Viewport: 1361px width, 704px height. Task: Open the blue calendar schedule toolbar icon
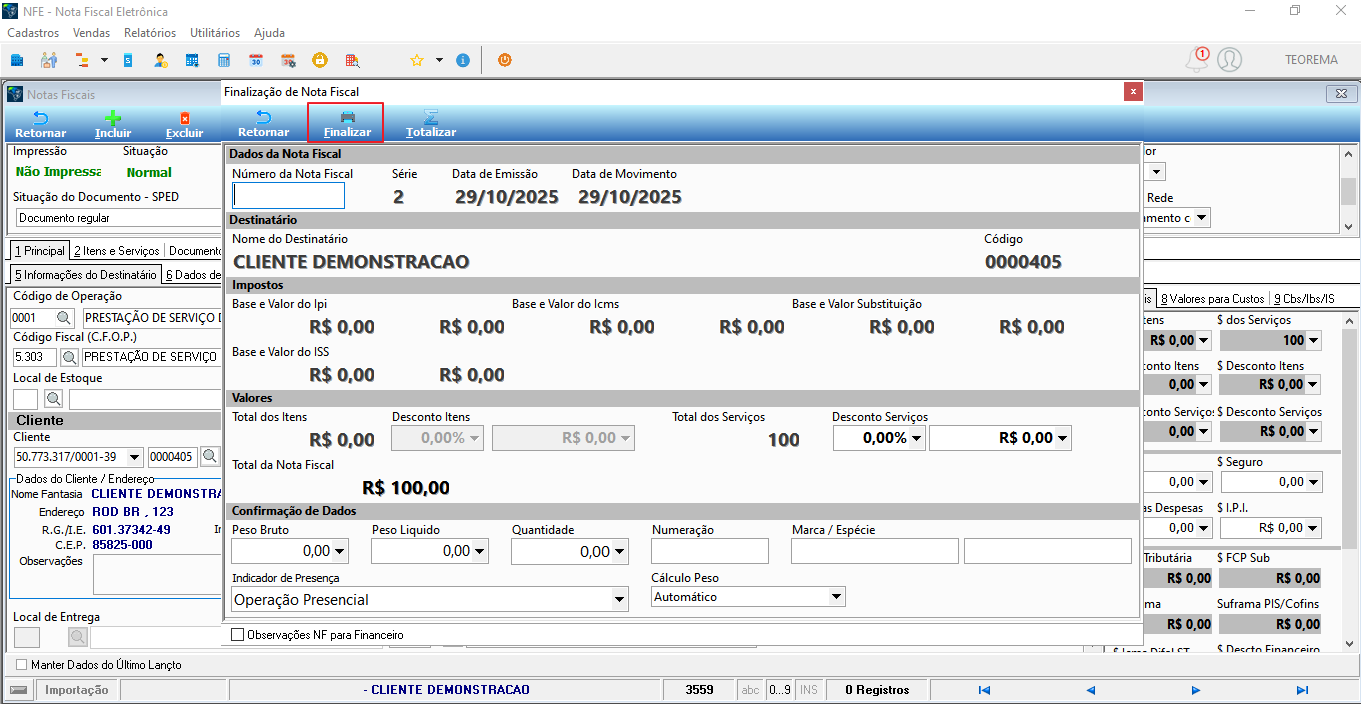coord(192,60)
